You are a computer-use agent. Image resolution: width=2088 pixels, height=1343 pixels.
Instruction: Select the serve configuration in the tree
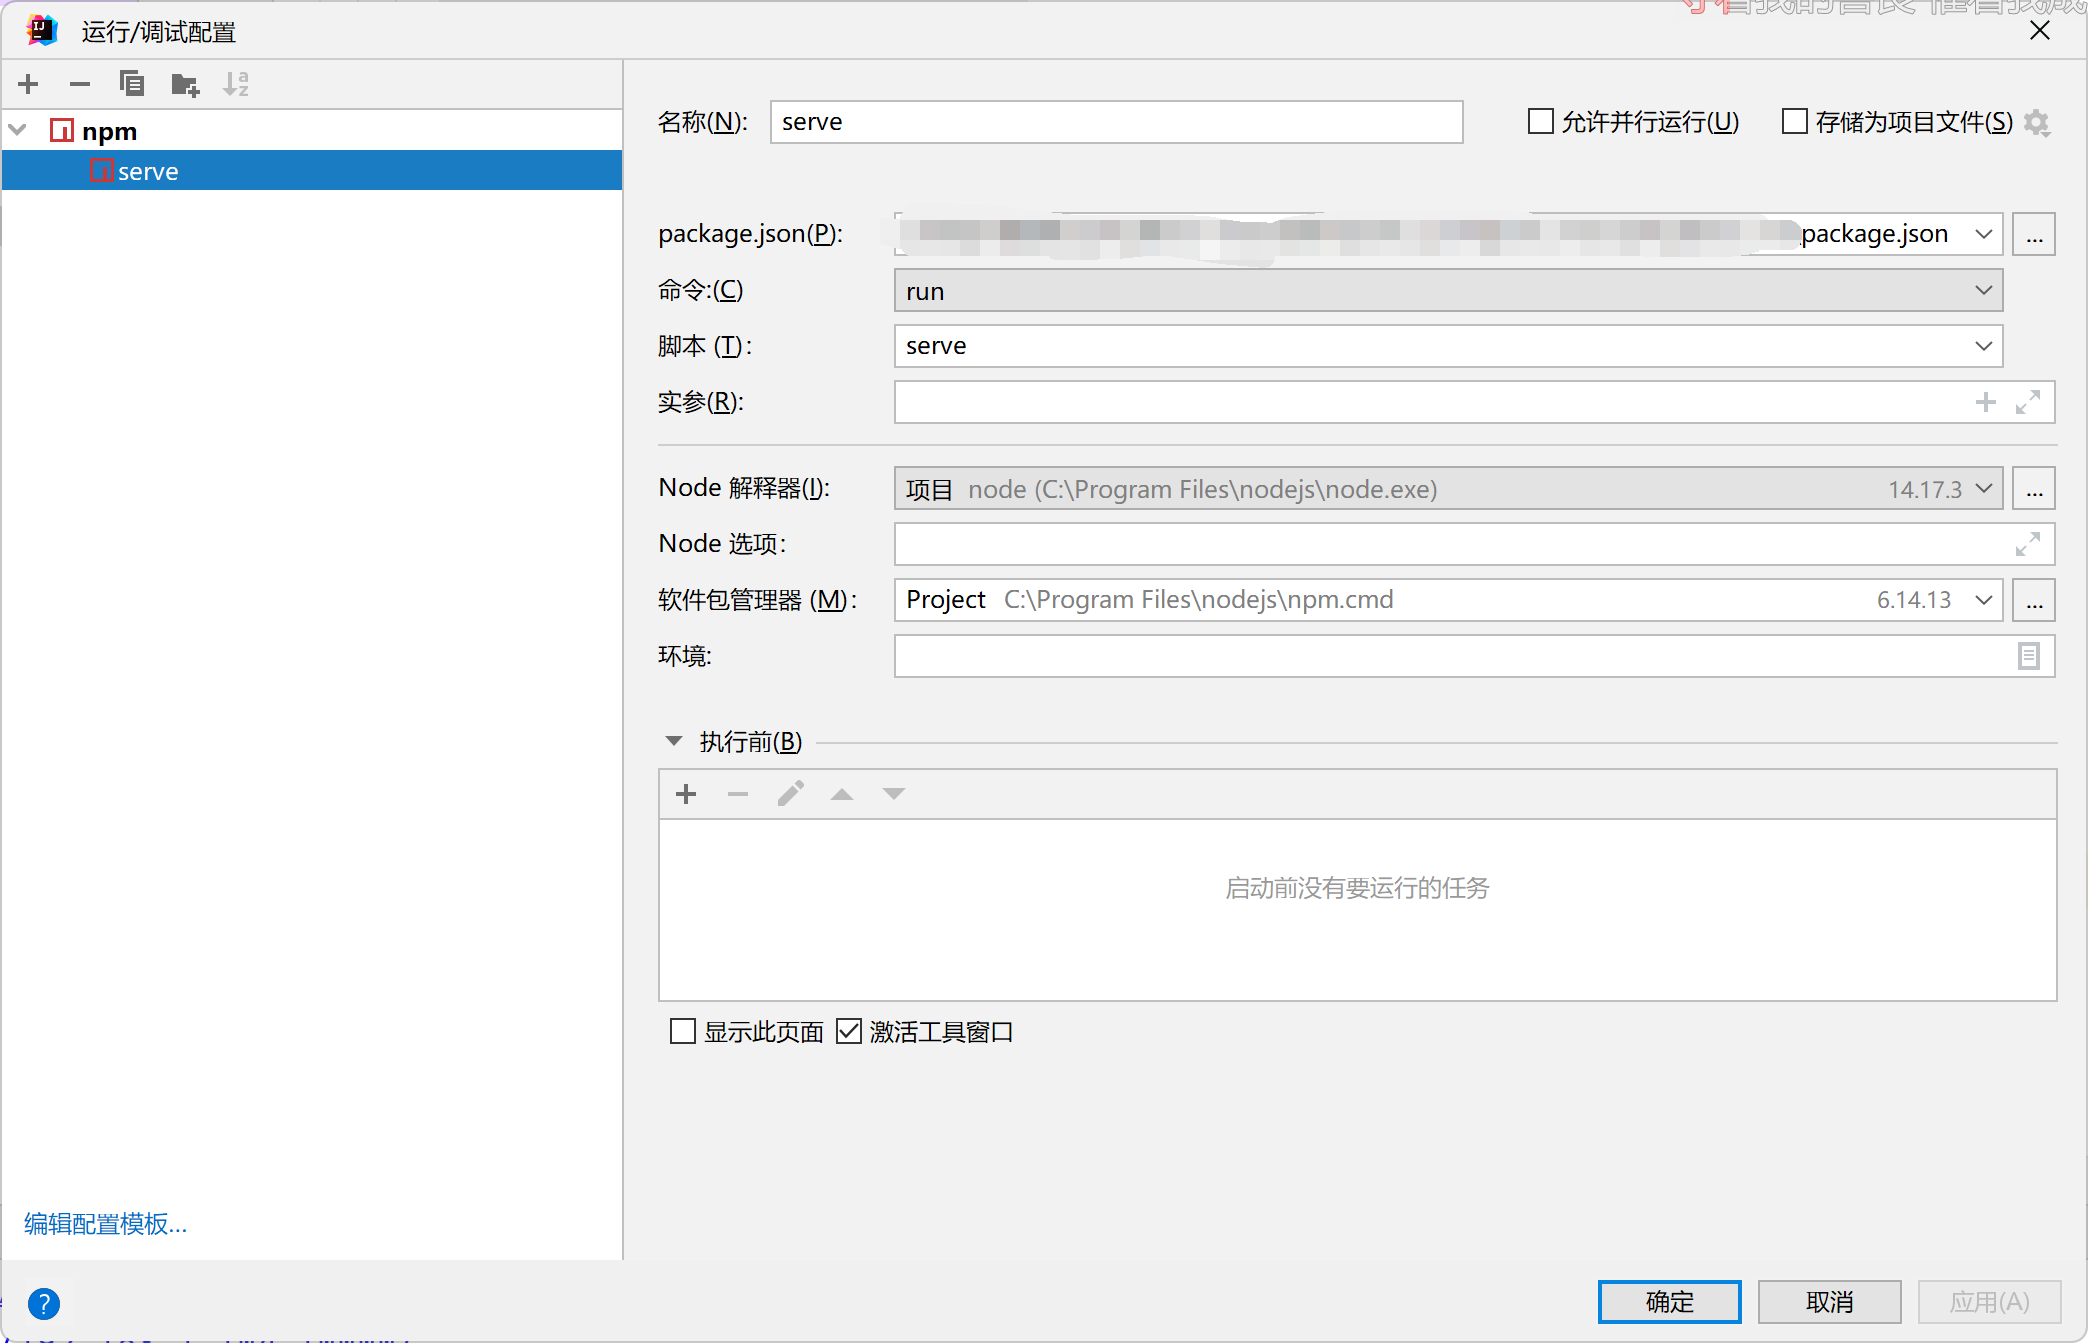[x=148, y=171]
